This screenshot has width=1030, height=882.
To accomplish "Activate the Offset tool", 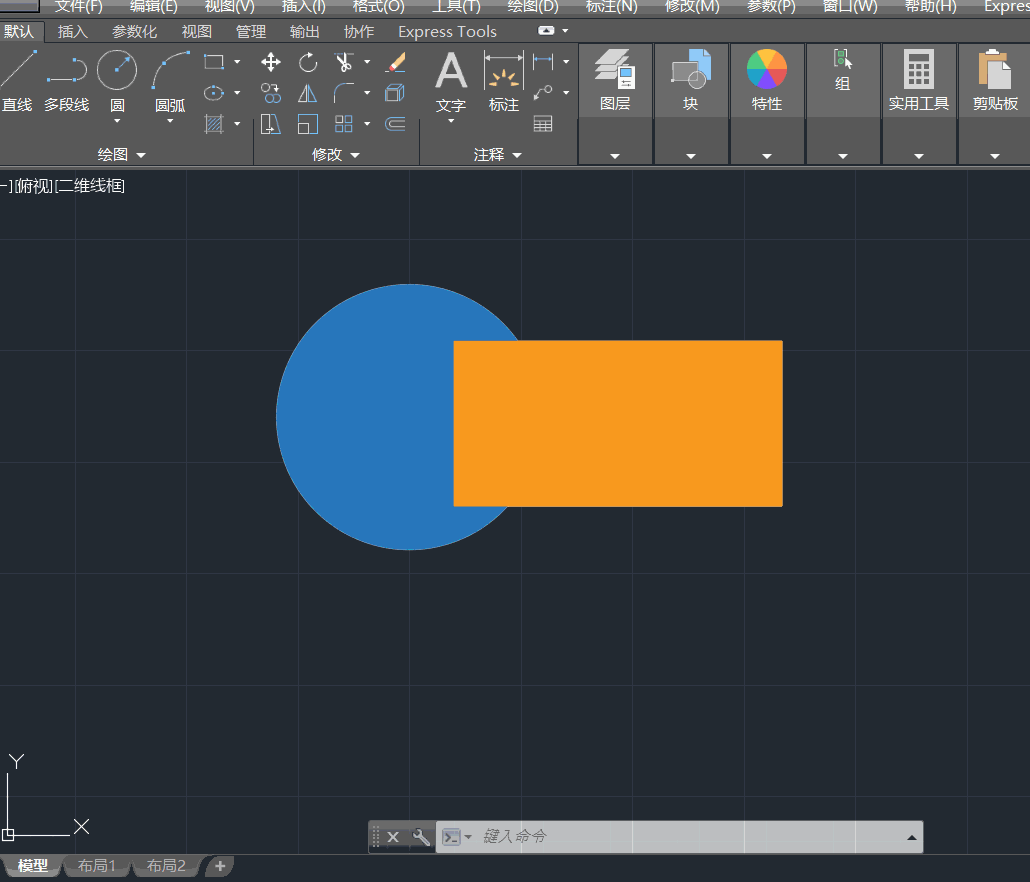I will [x=395, y=123].
